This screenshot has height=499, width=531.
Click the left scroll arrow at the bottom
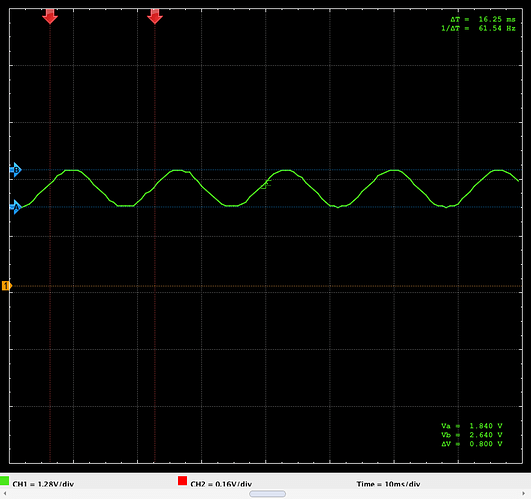point(5,494)
